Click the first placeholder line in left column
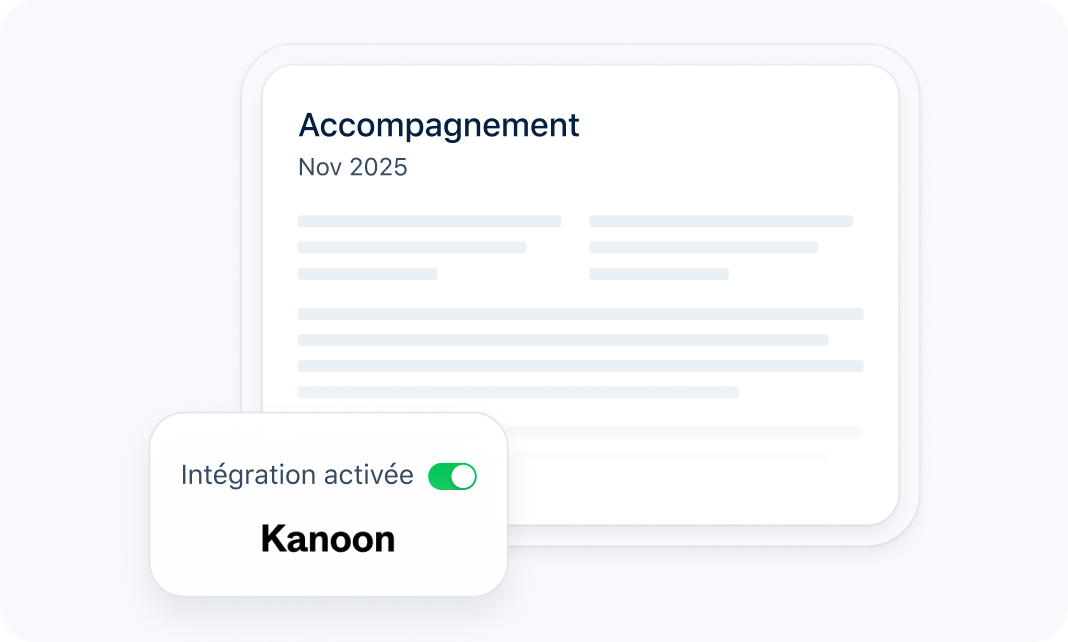Viewport: 1068px width, 642px height. coord(429,221)
